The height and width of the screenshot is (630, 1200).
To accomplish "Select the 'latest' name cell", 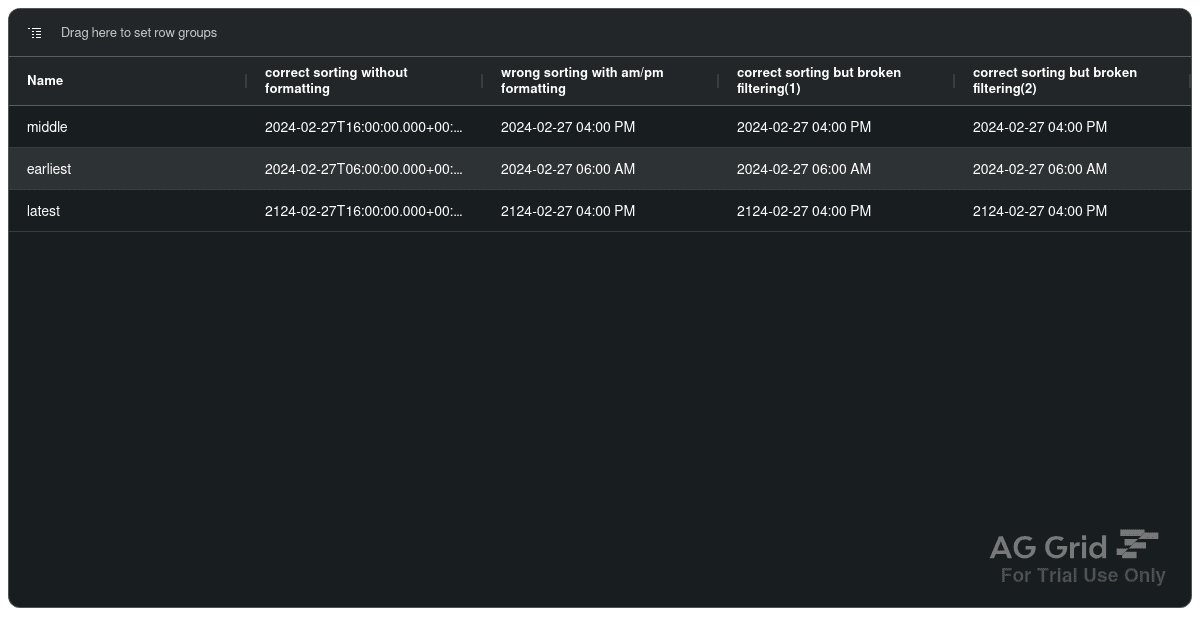I will (x=127, y=211).
